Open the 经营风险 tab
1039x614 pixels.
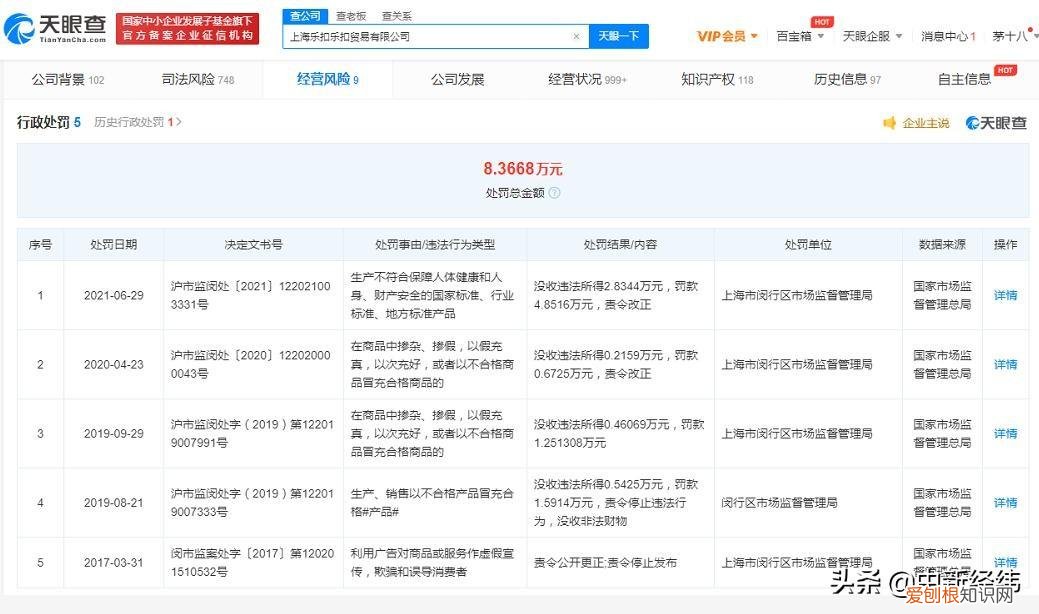coord(327,79)
